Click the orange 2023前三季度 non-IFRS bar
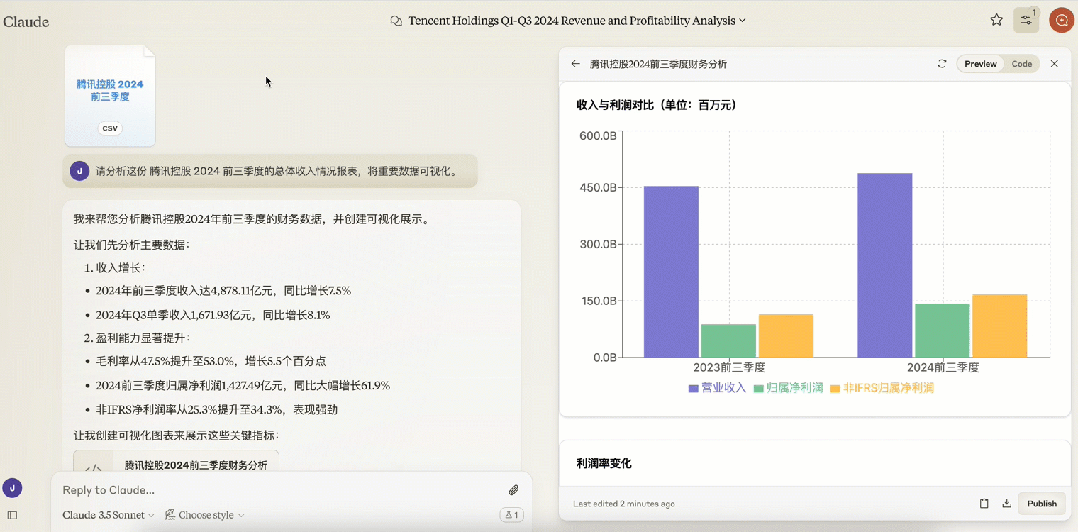 [x=786, y=335]
